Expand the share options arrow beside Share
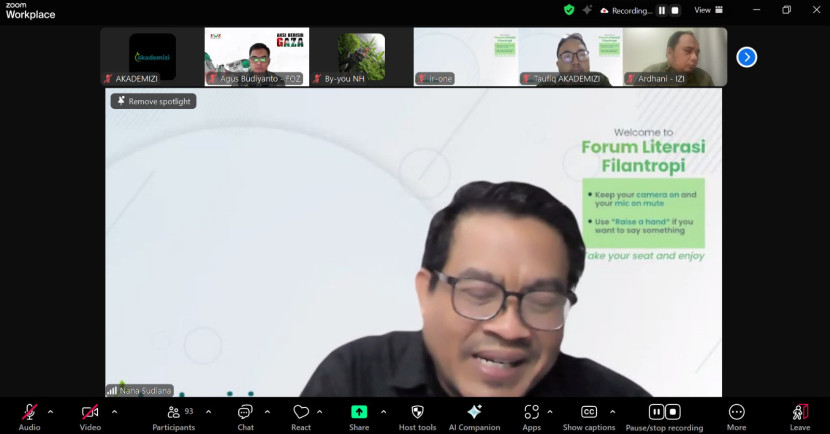 tap(383, 411)
